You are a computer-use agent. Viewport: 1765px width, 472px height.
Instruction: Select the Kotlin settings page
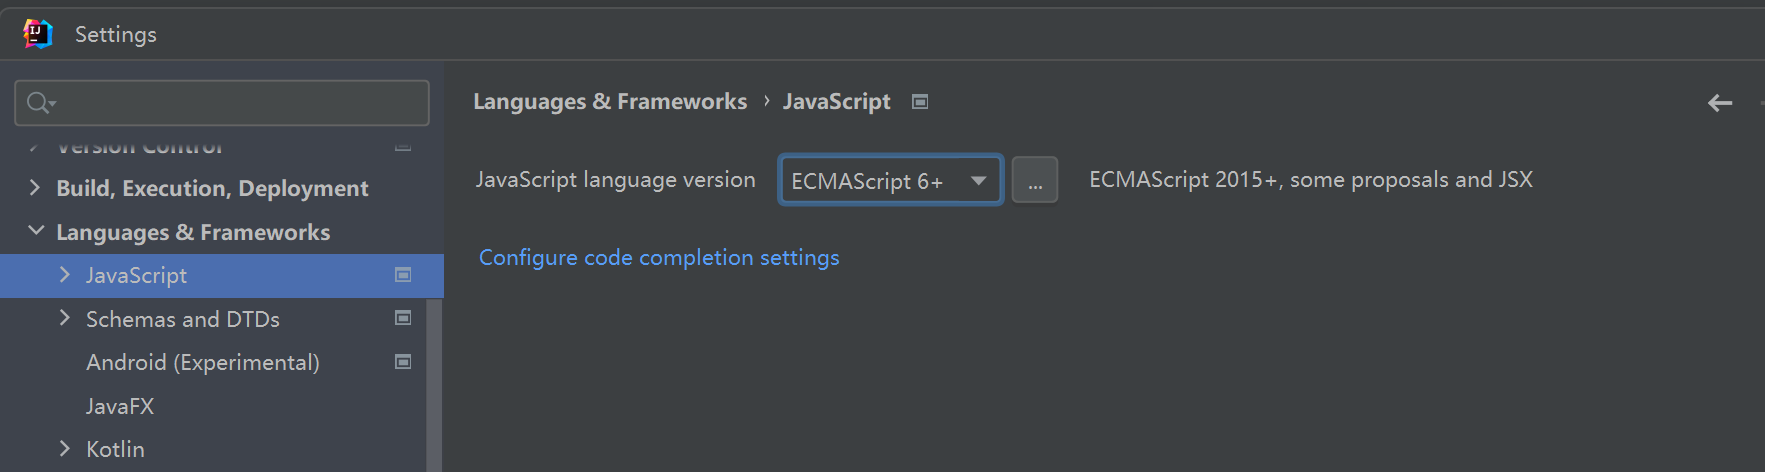coord(115,449)
